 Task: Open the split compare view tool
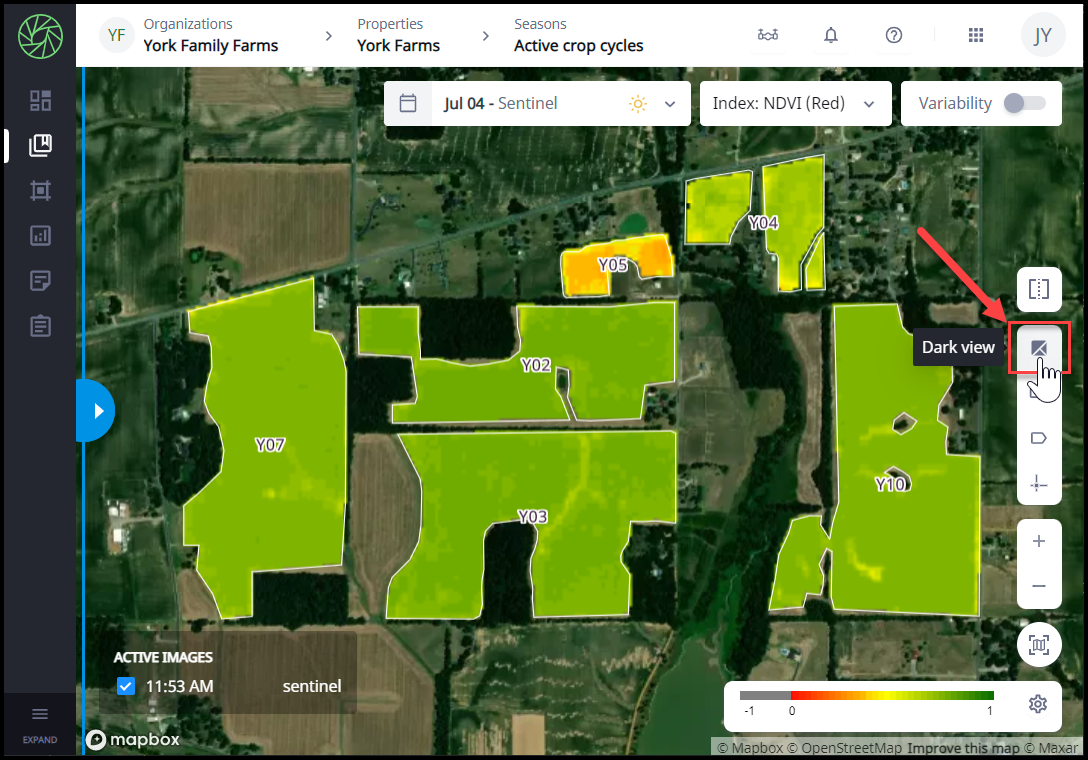1038,290
